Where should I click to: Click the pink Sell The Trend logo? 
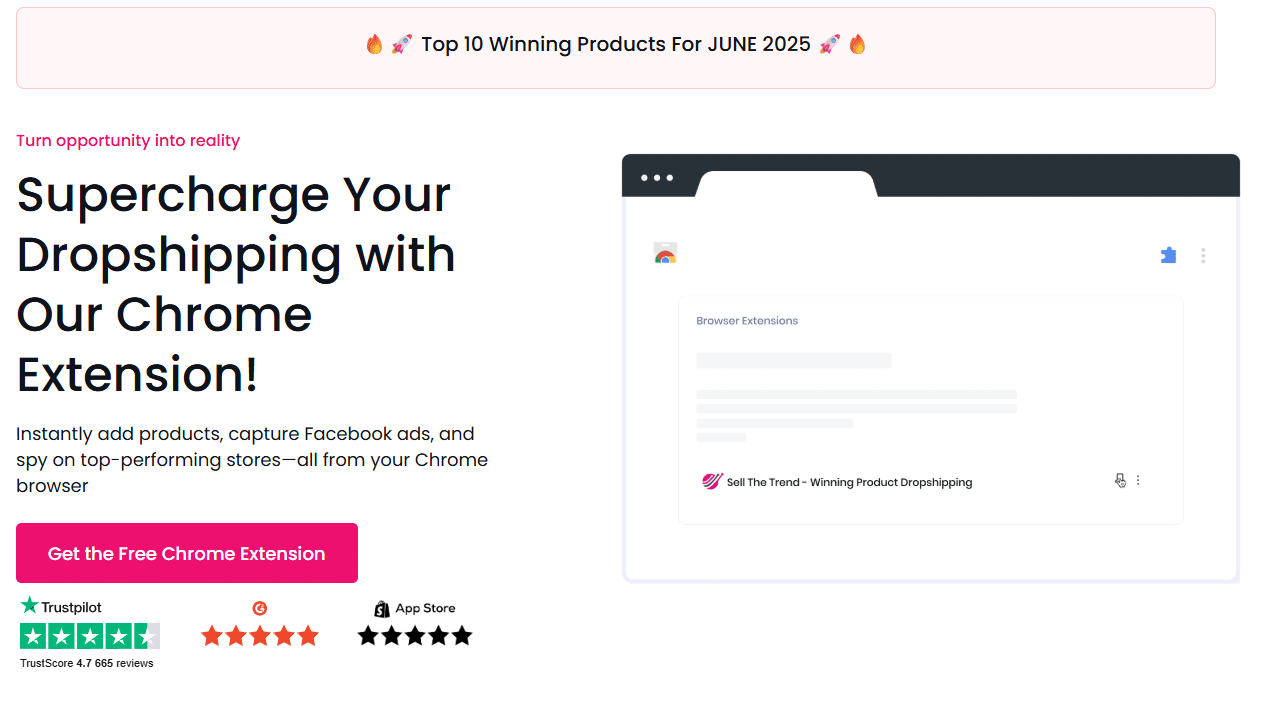point(711,482)
